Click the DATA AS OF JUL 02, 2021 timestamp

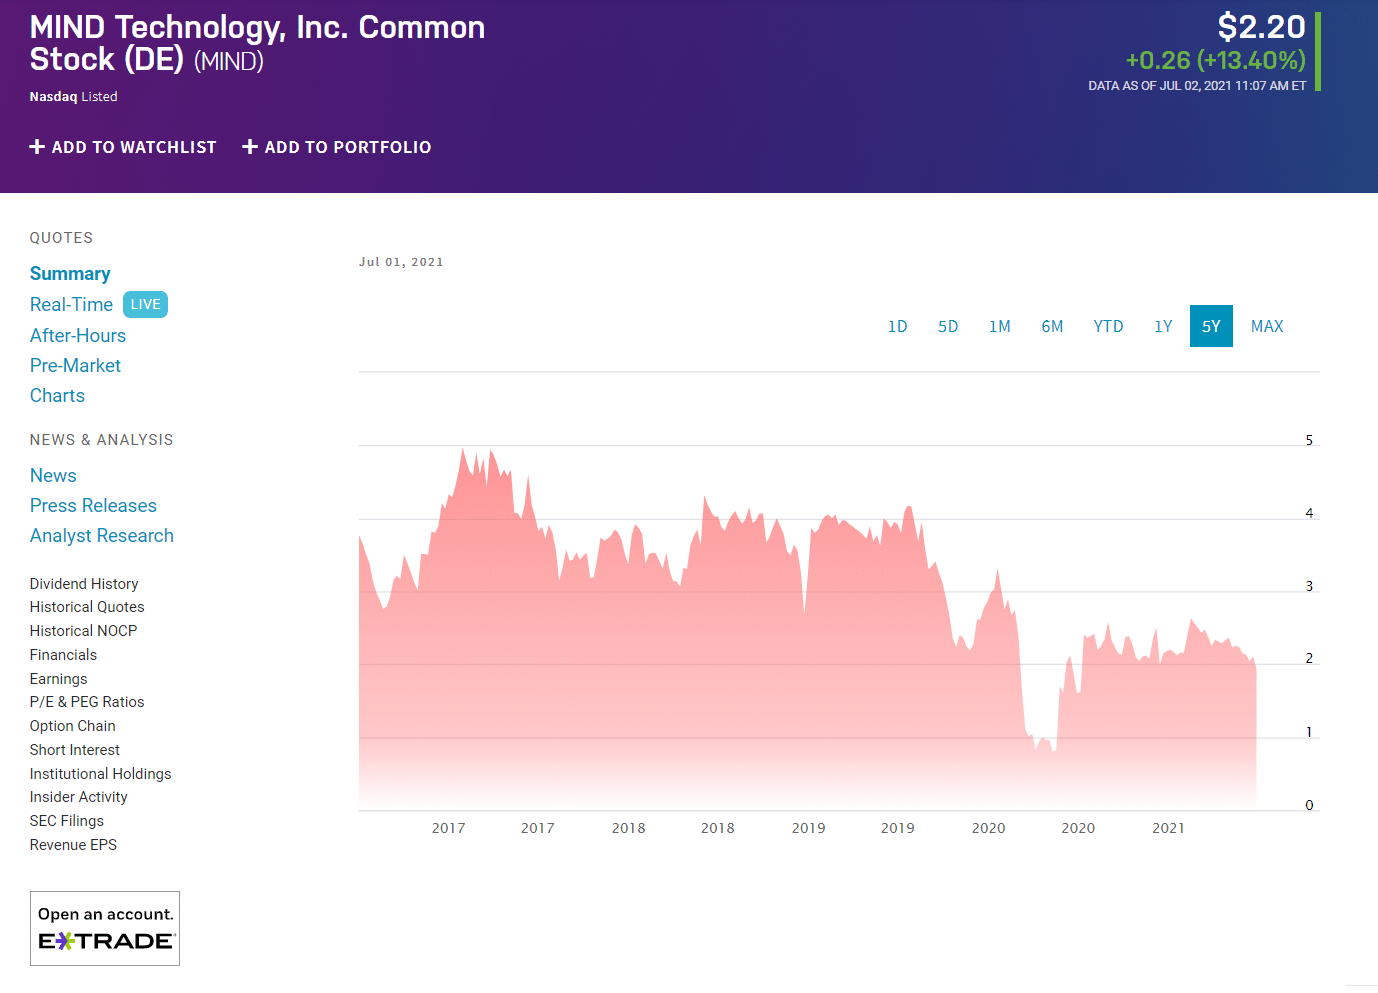click(1197, 86)
